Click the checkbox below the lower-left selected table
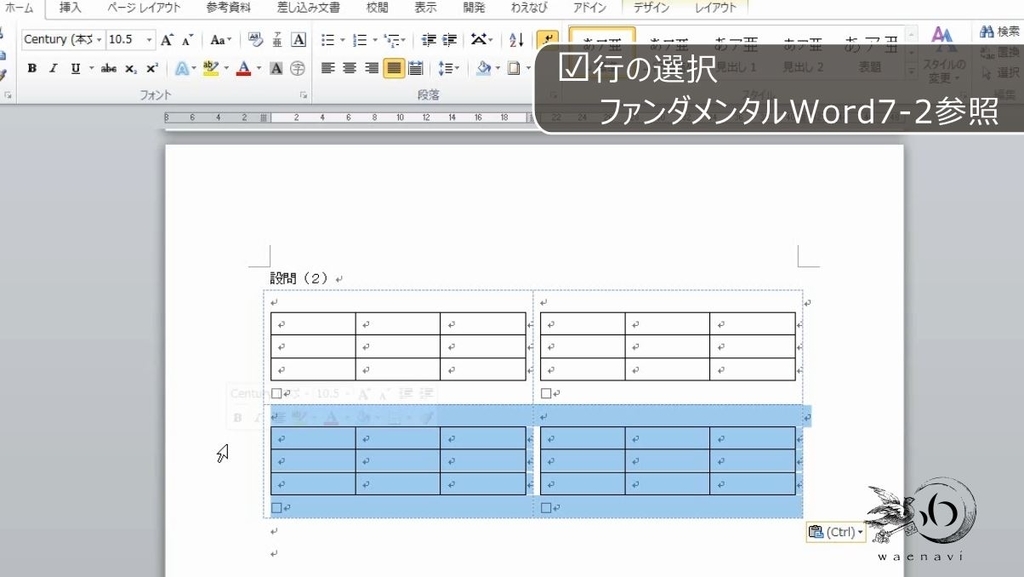1024x577 pixels. (276, 508)
